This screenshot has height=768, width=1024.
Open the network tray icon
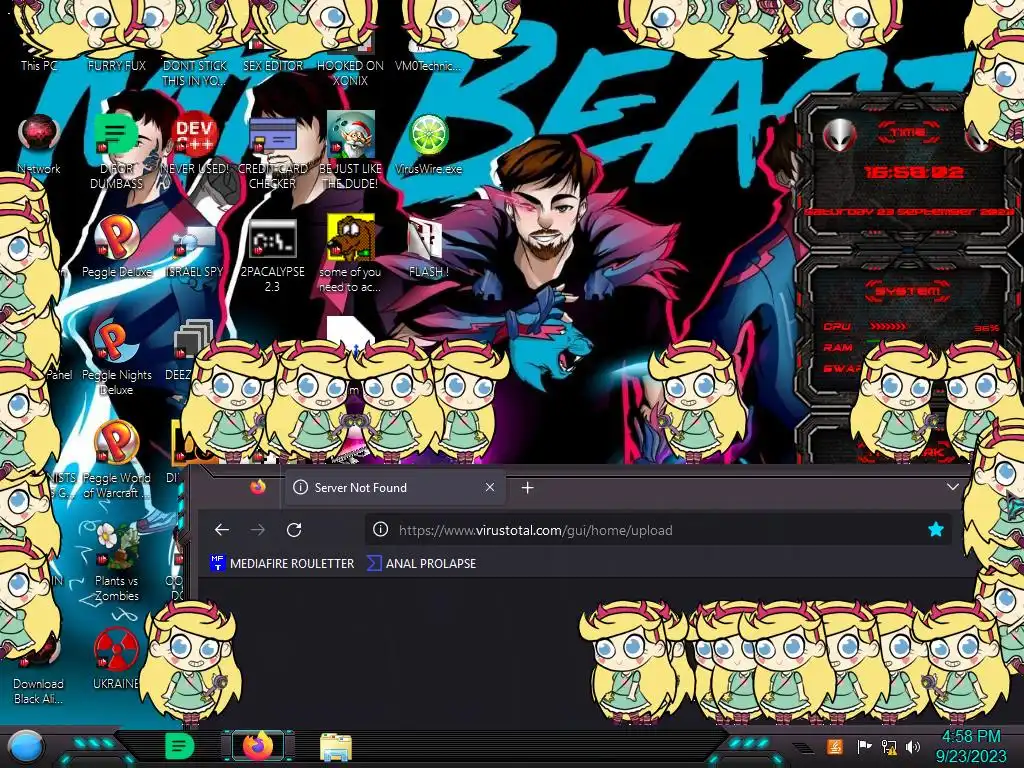889,747
